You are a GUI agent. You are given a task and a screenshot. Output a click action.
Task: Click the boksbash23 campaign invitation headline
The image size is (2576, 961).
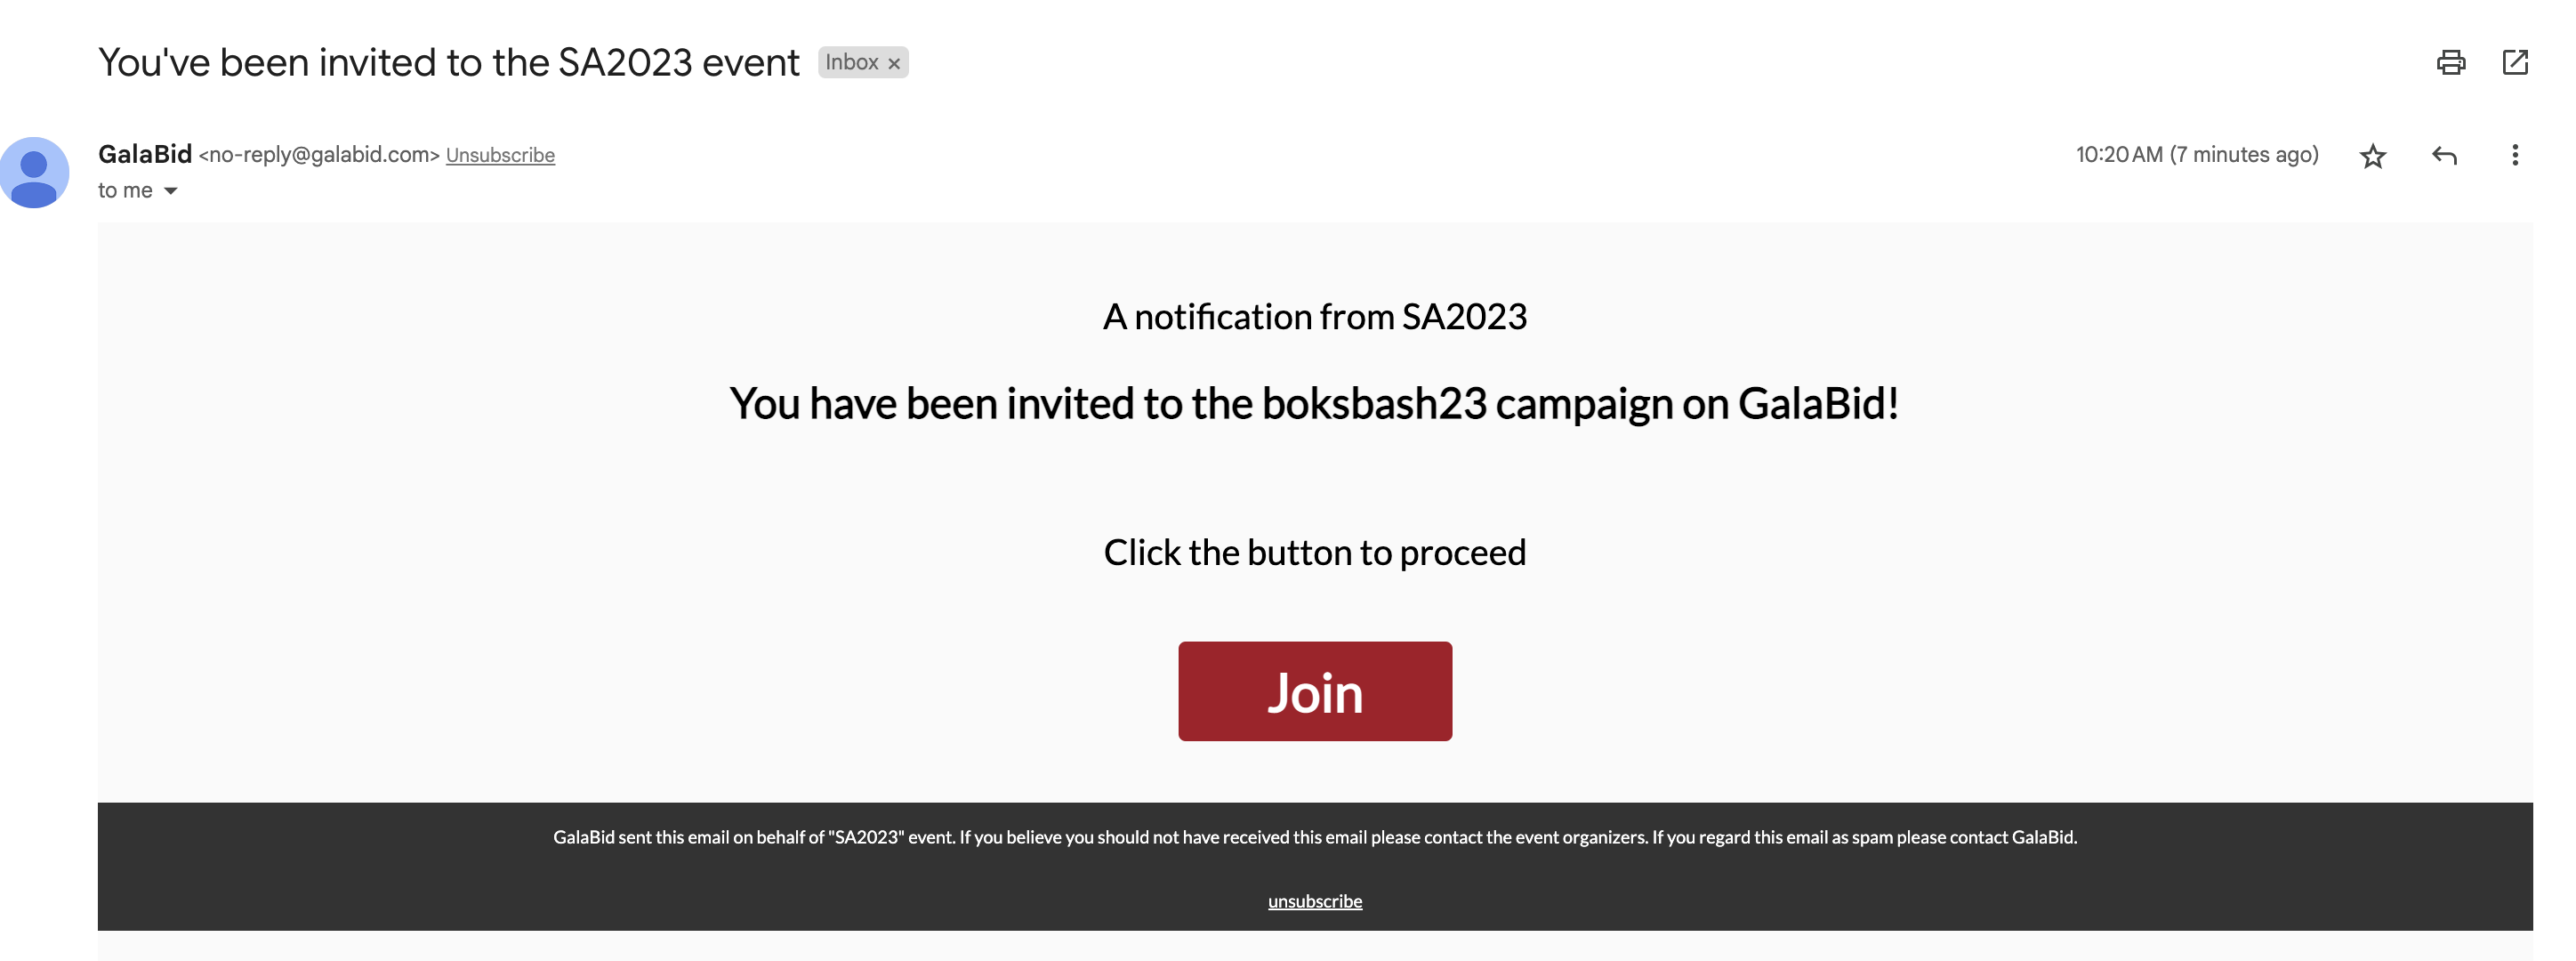point(1314,404)
